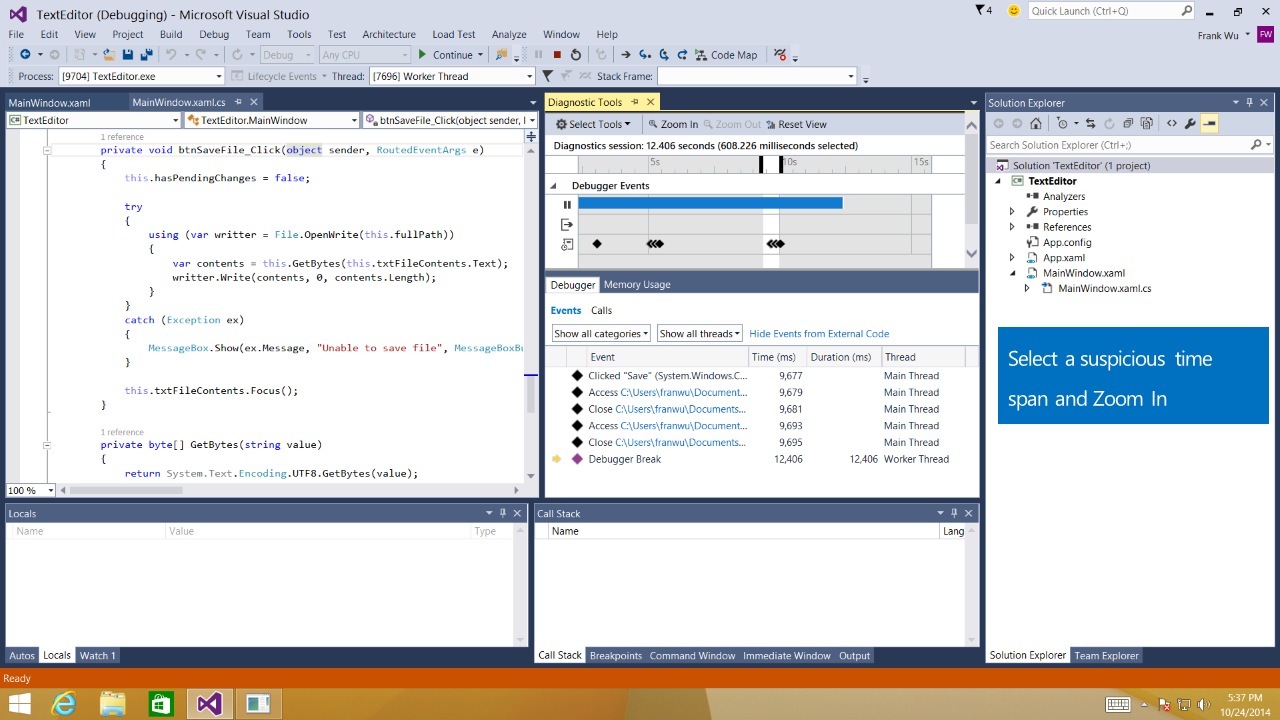1280x720 pixels.
Task: Toggle Preview Selected Items in Solution Explorer
Action: (x=1209, y=124)
